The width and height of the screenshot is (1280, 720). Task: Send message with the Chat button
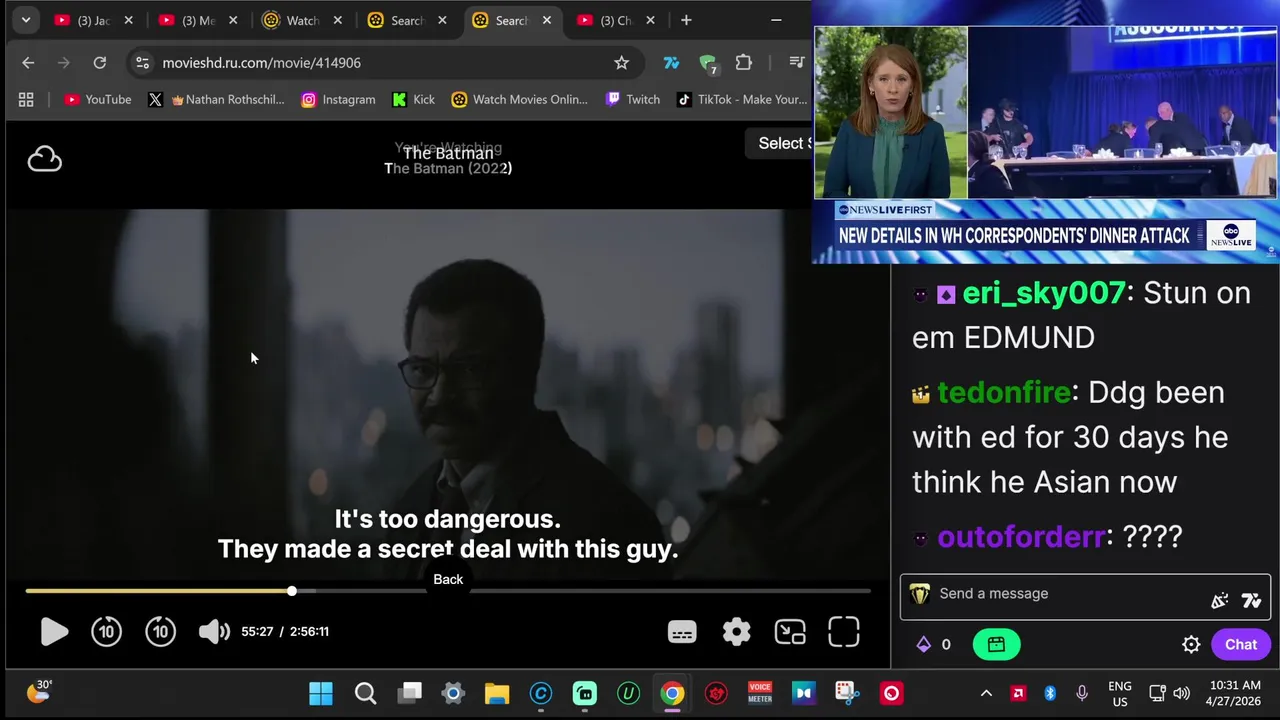point(1241,645)
